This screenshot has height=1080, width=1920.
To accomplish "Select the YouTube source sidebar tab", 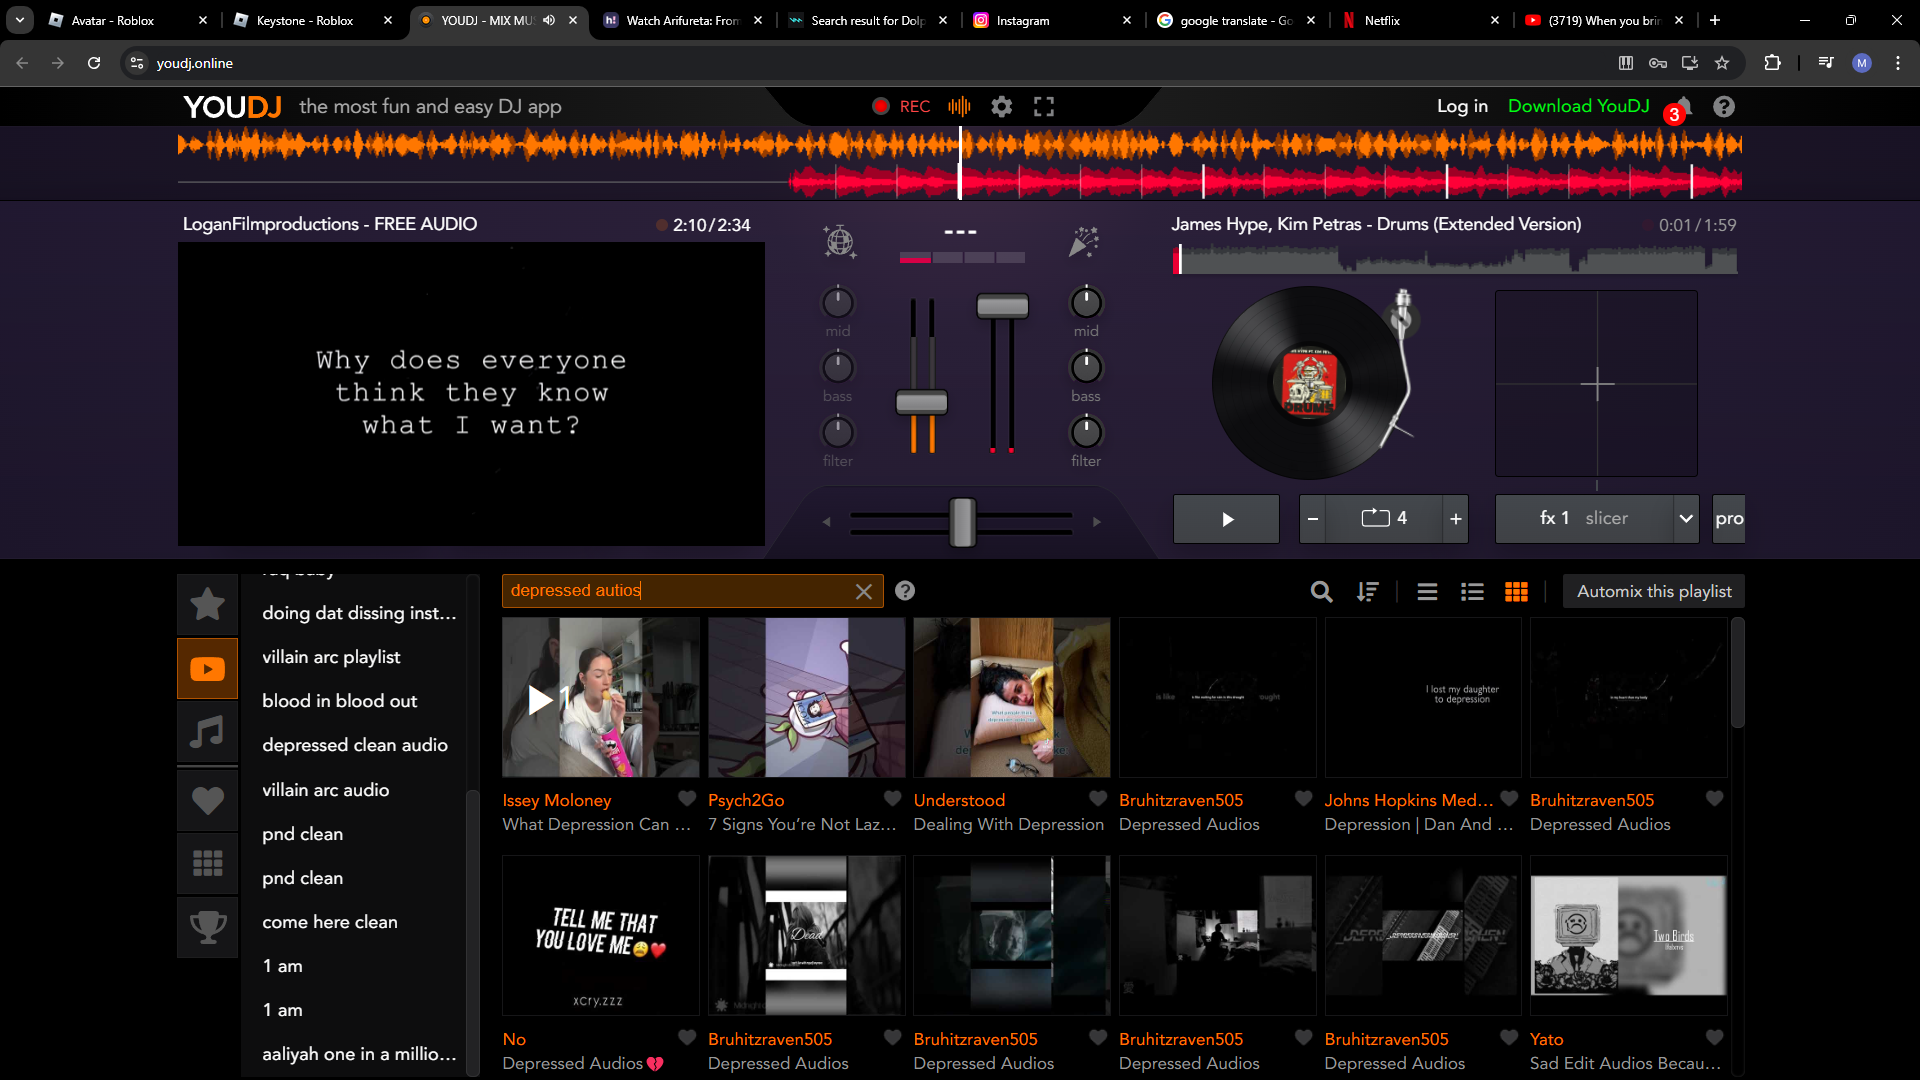I will [208, 668].
